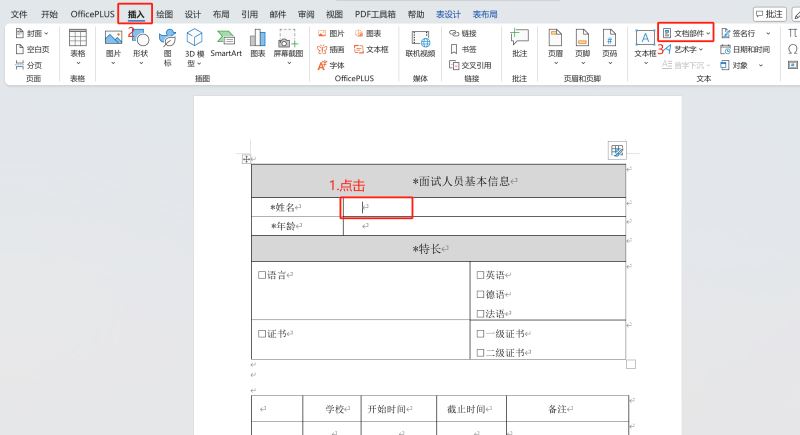
Task: Switch to the Table Layout (表布局) tab
Action: pos(485,14)
